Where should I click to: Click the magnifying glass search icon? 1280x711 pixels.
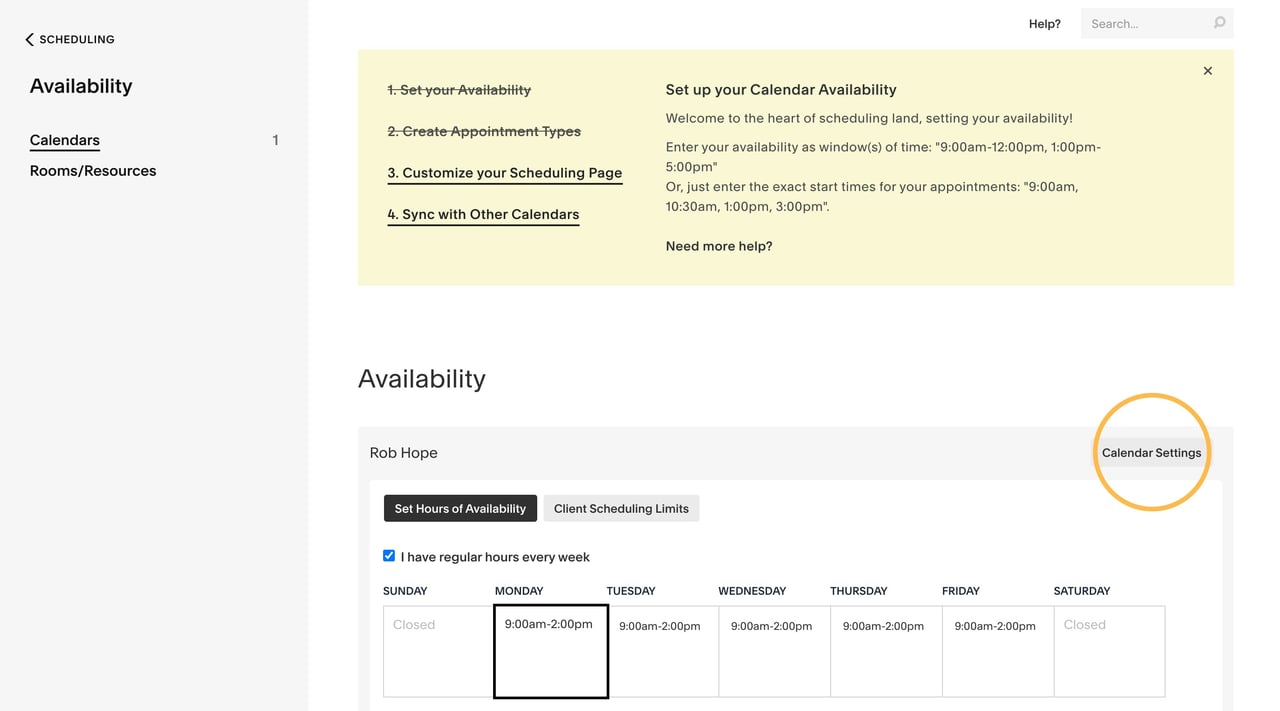[x=1218, y=22]
